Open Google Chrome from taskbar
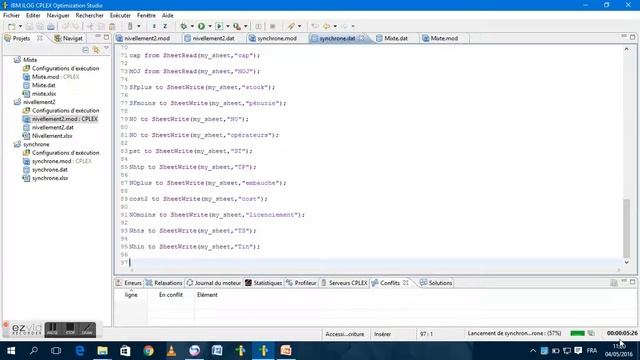The width and height of the screenshot is (640, 360). click(x=149, y=351)
